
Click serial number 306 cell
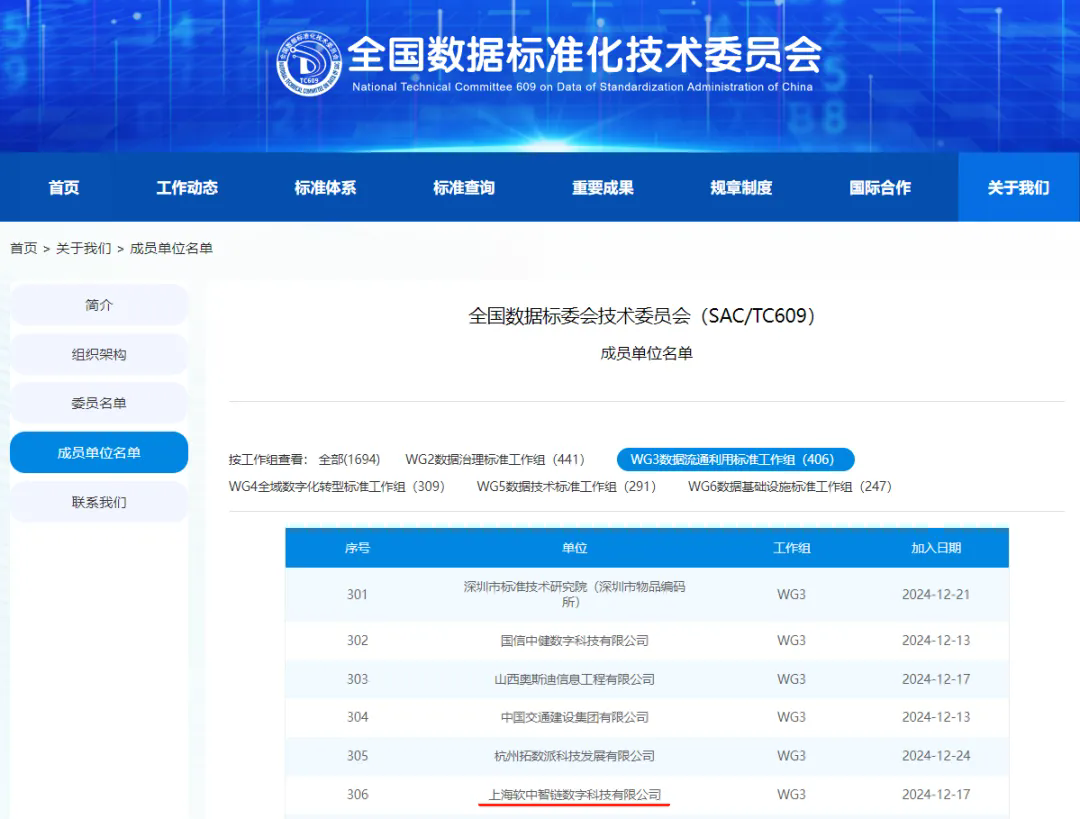coord(357,794)
